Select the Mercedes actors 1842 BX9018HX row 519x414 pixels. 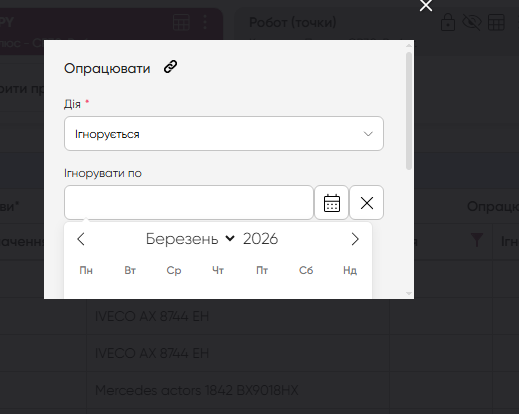point(197,390)
